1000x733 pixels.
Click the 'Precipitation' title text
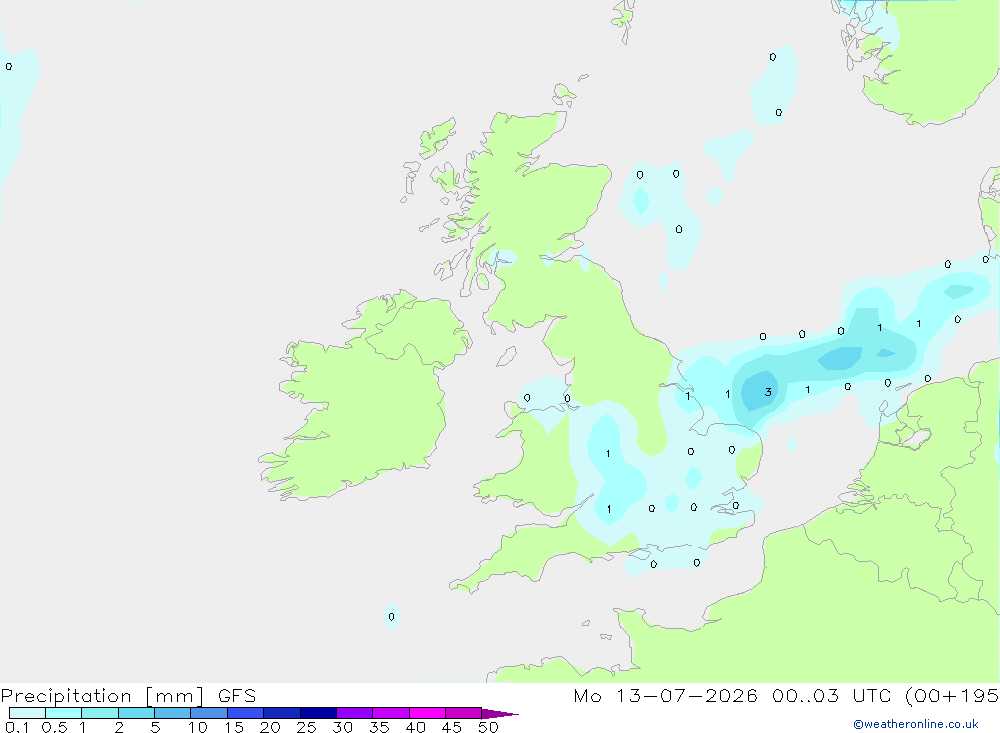(66, 696)
